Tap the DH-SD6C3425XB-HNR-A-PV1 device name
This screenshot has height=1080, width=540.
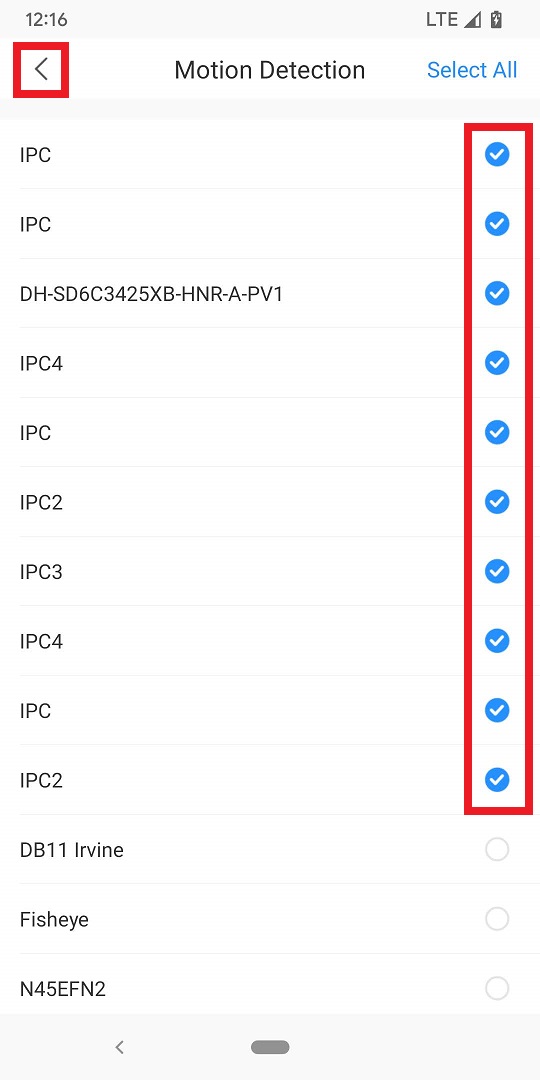[152, 294]
